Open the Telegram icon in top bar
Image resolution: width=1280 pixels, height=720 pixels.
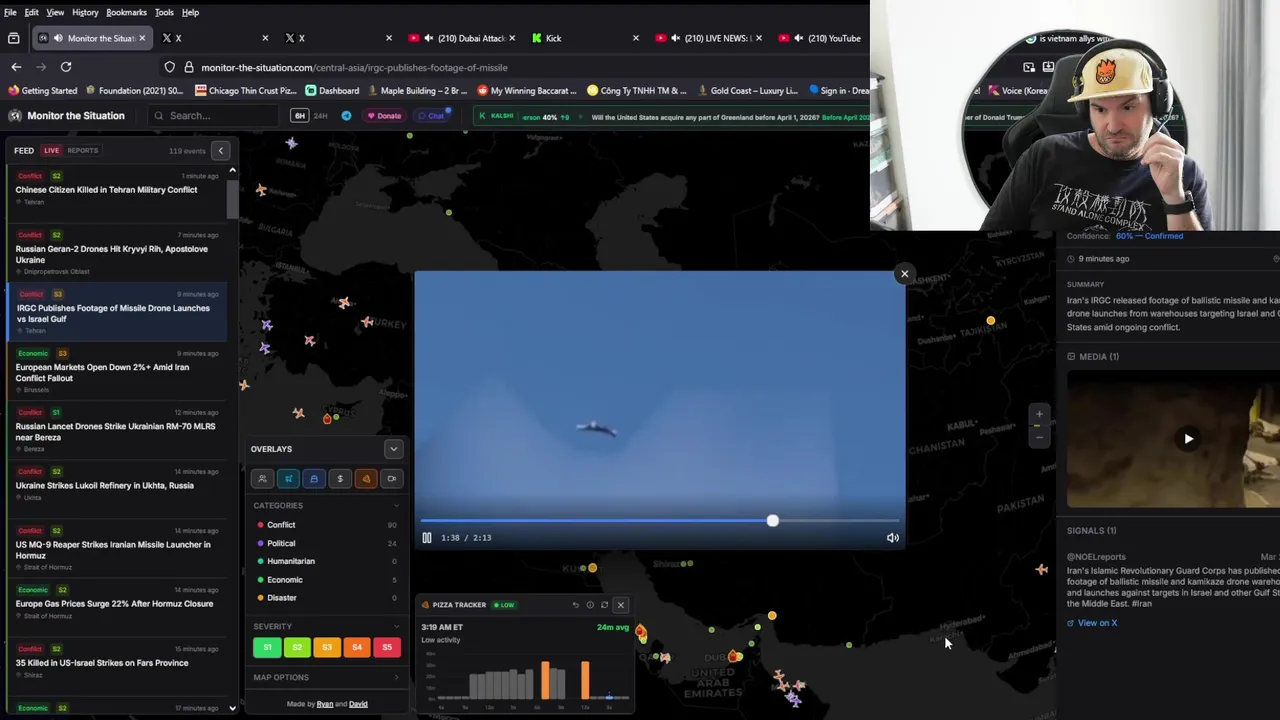(x=346, y=116)
